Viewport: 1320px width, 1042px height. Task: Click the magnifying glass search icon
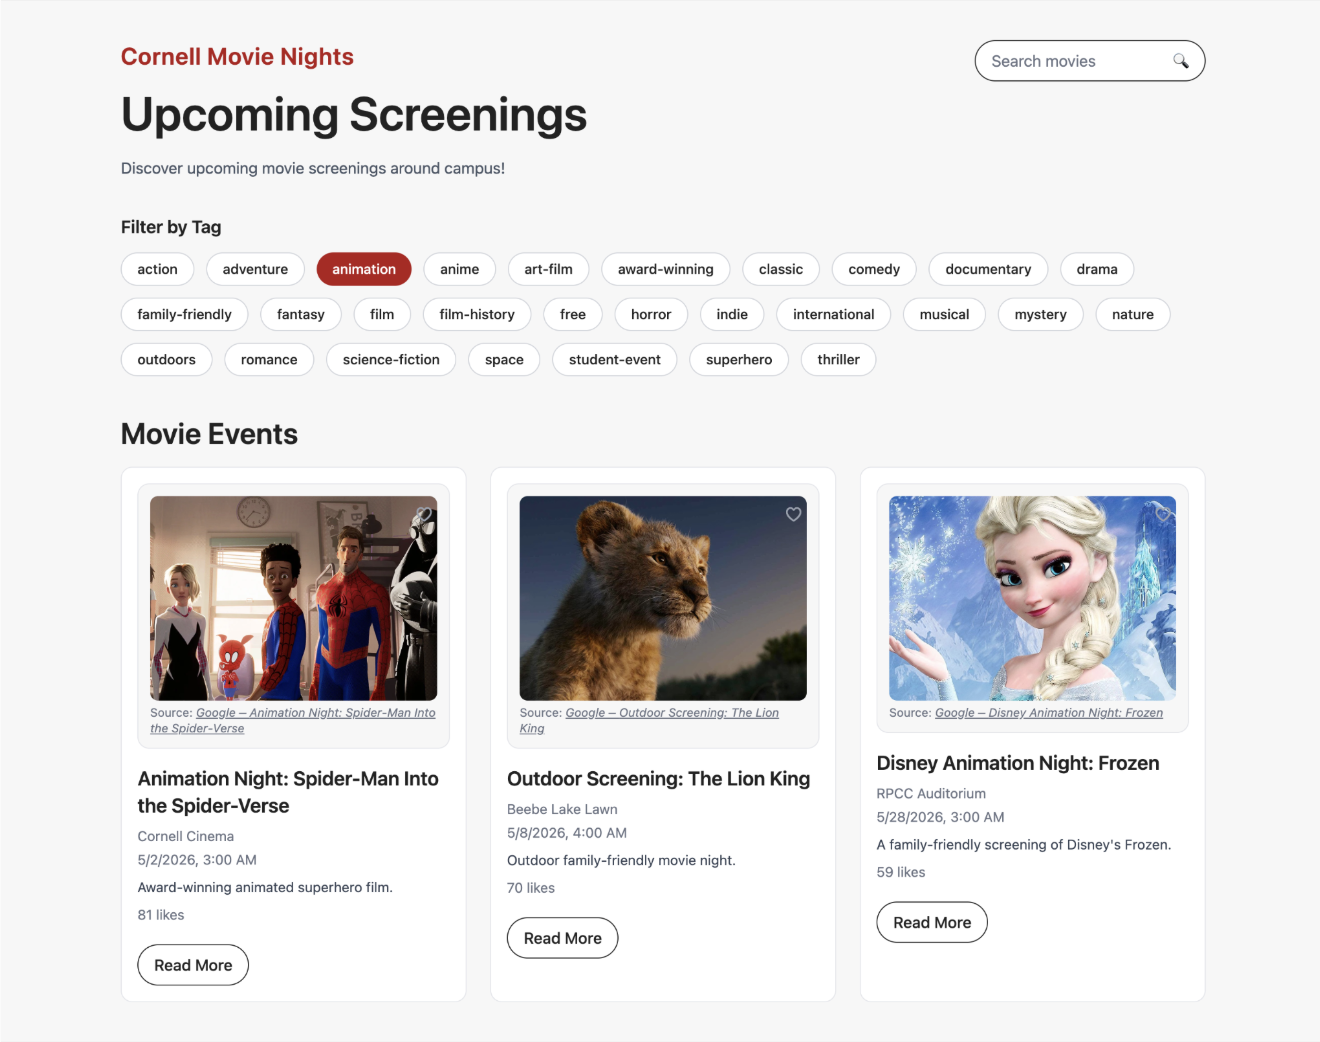point(1181,61)
